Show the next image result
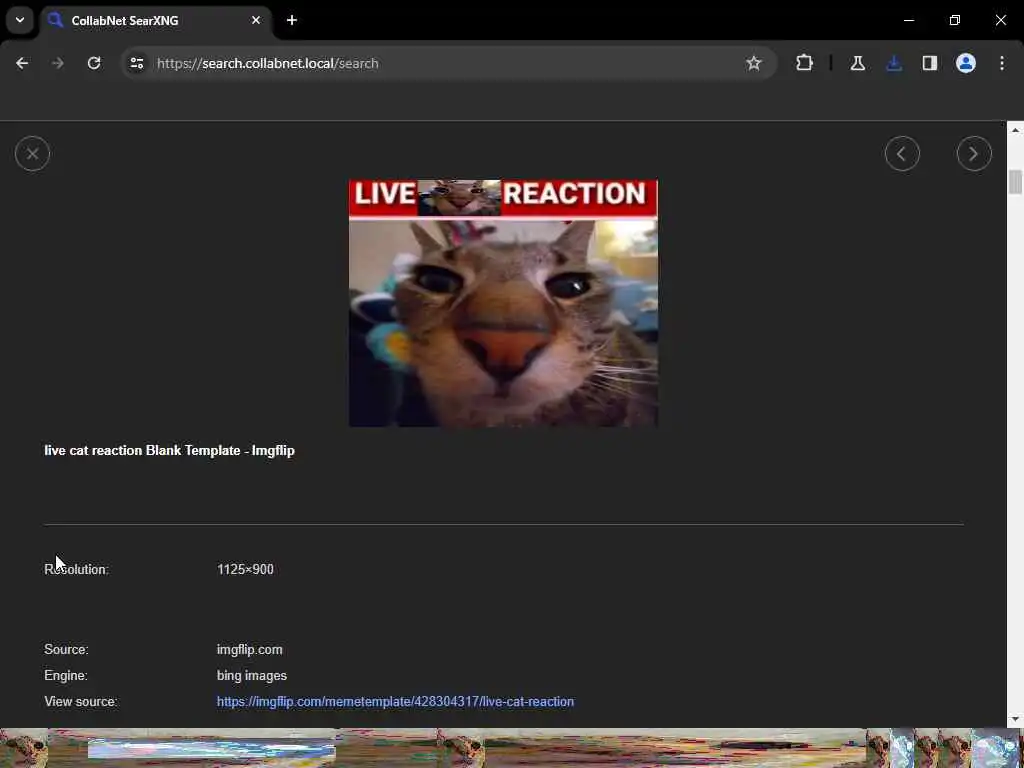 click(x=974, y=153)
